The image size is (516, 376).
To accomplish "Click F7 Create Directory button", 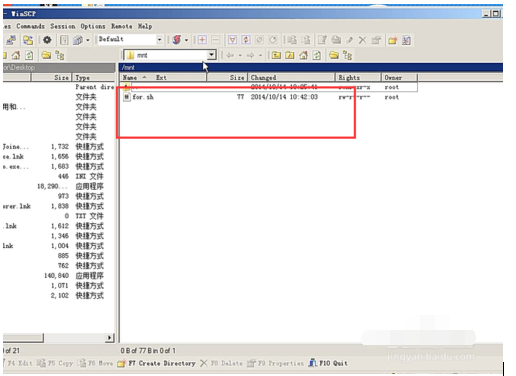I will click(157, 363).
